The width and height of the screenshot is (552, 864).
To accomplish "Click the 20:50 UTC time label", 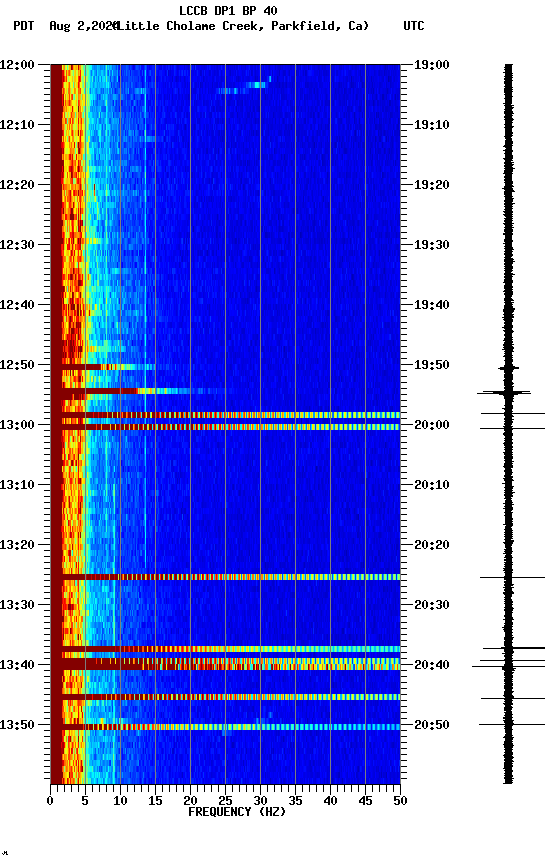I will pos(432,725).
